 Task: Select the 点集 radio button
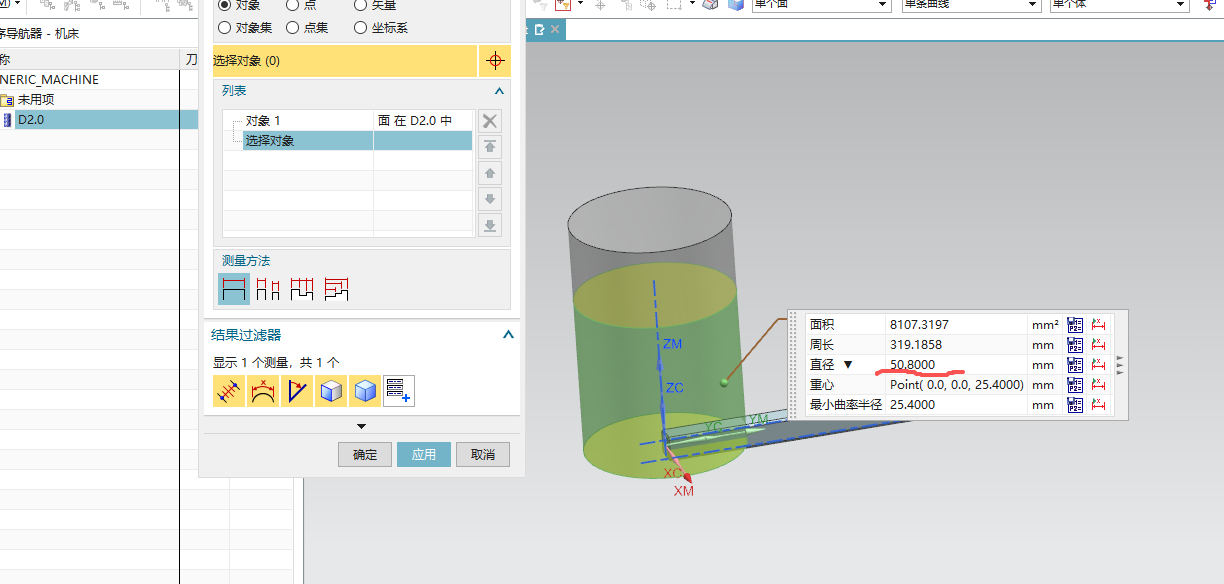pyautogui.click(x=293, y=28)
